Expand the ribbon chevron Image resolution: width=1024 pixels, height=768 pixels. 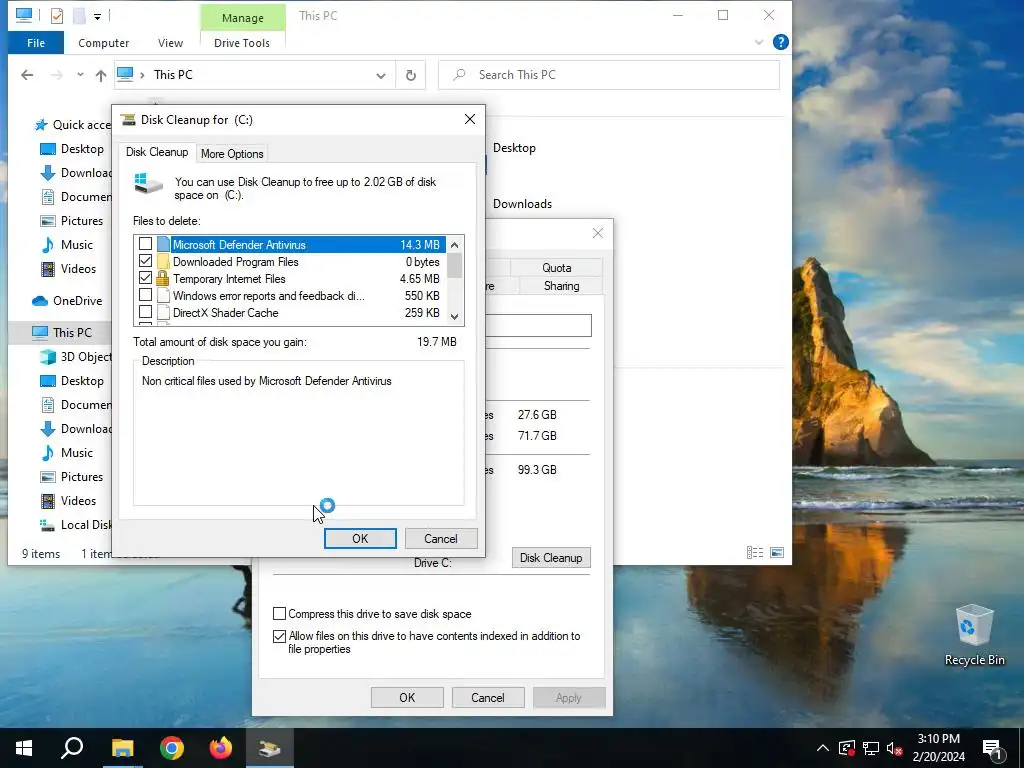759,42
